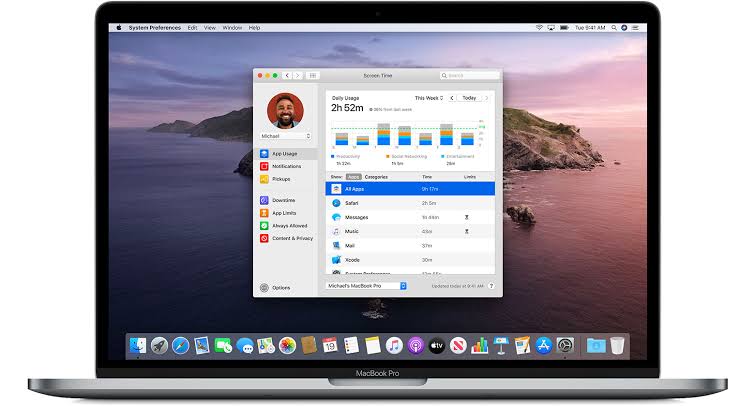Click the hourglass limit icon for Messages
The width and height of the screenshot is (755, 406).
tap(467, 218)
